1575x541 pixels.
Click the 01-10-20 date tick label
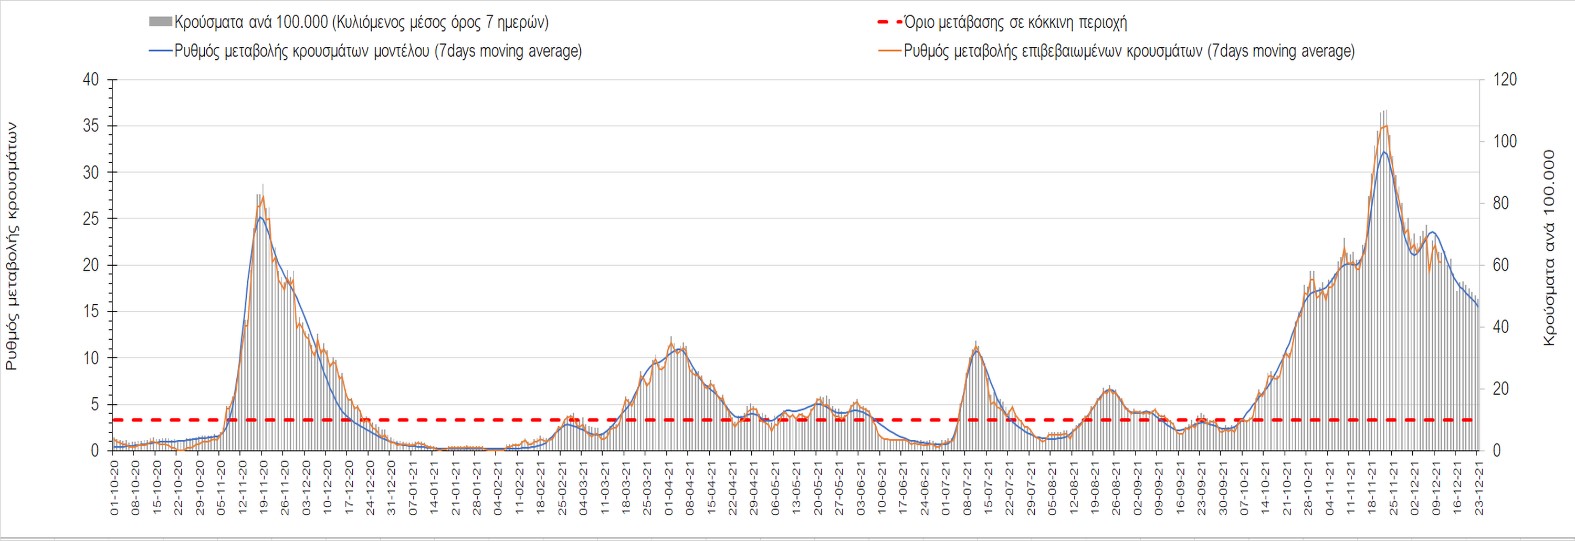115,488
